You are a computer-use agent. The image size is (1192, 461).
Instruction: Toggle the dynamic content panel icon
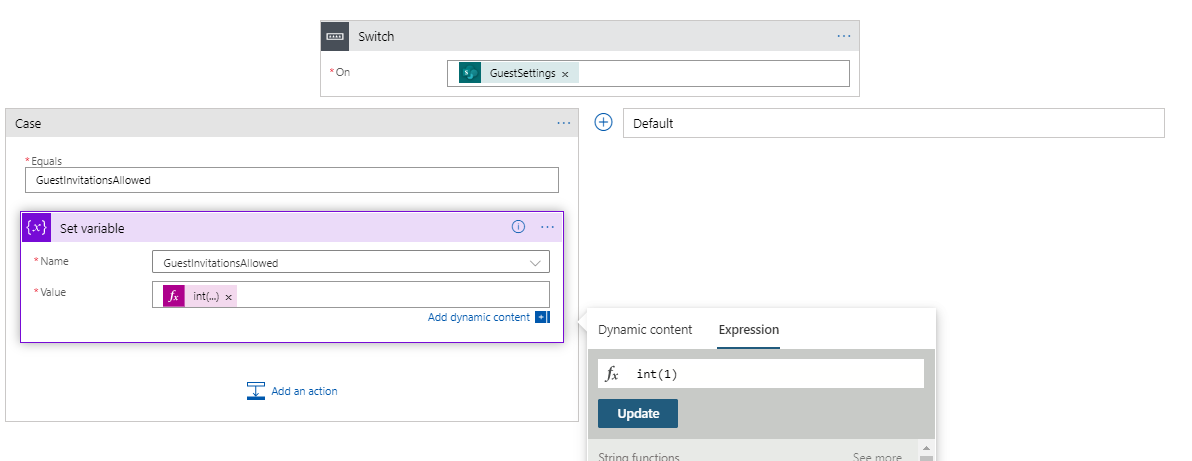542,317
